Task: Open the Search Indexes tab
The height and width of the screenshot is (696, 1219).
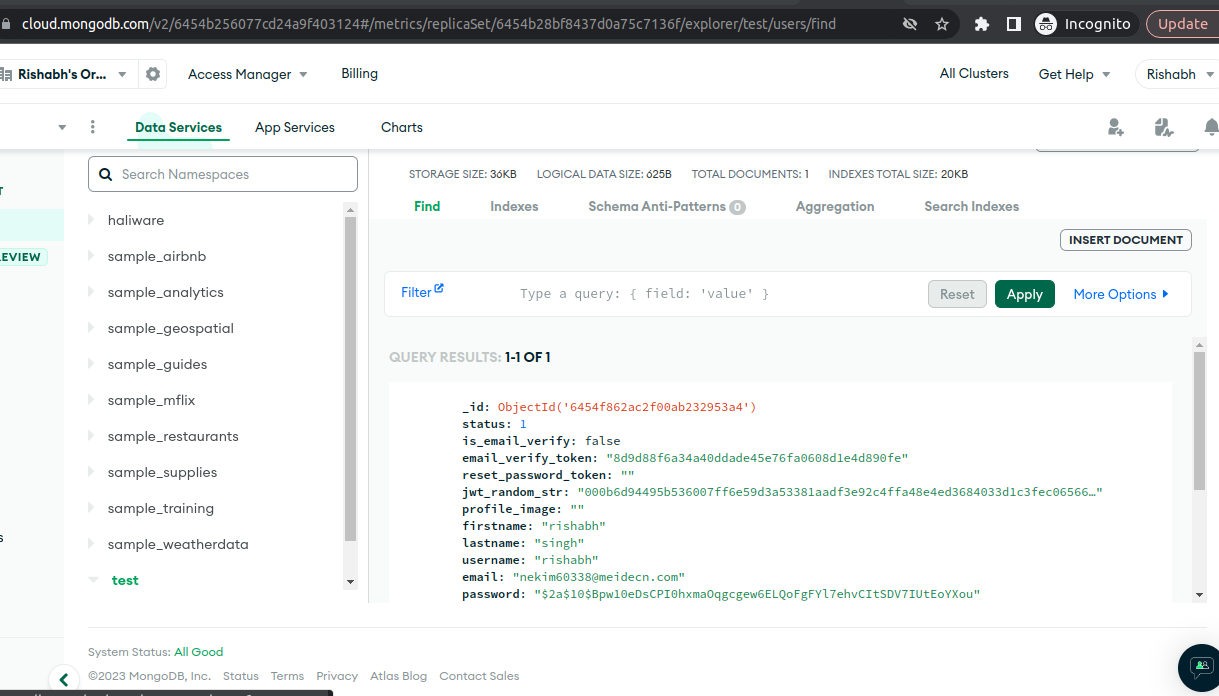Action: click(x=972, y=206)
